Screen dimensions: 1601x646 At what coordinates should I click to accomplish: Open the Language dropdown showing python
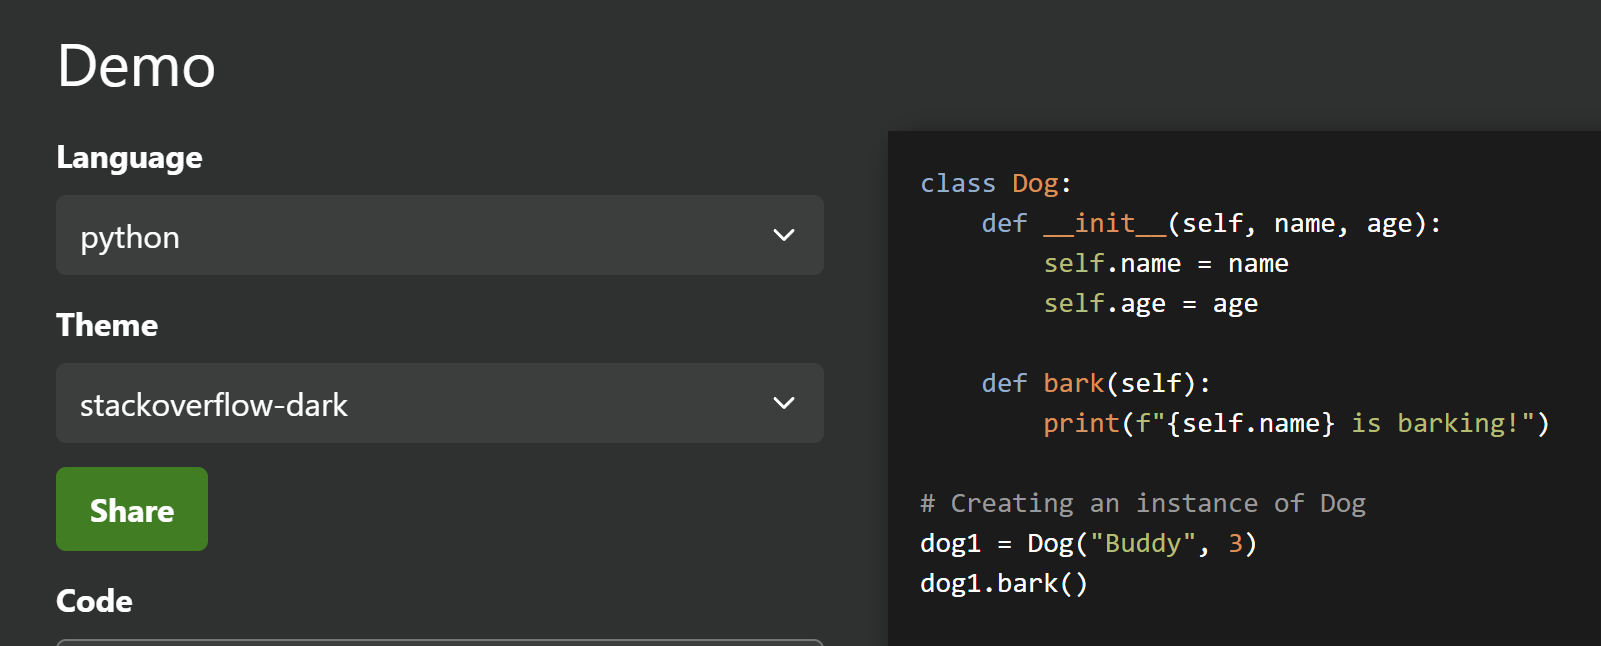[x=440, y=235]
